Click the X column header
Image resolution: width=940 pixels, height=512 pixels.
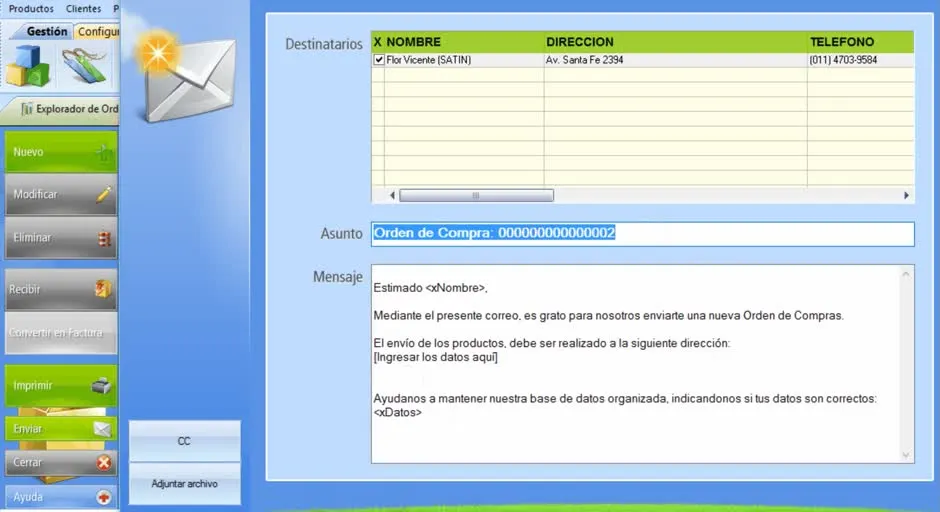[378, 42]
